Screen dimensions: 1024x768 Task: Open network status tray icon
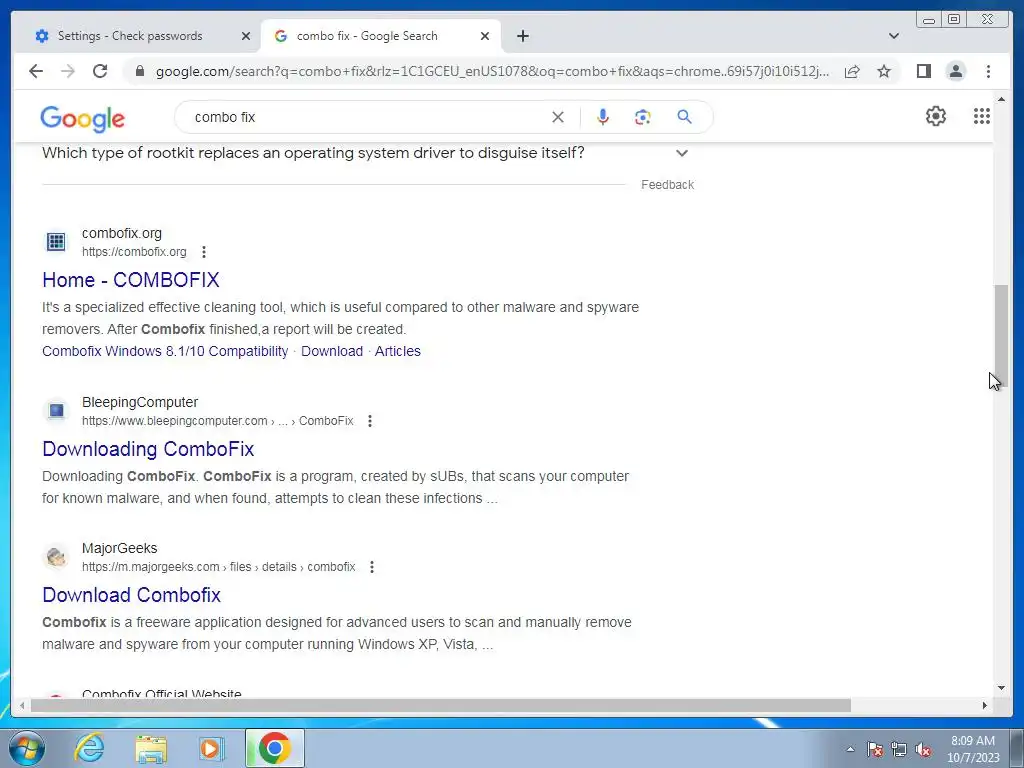(899, 749)
